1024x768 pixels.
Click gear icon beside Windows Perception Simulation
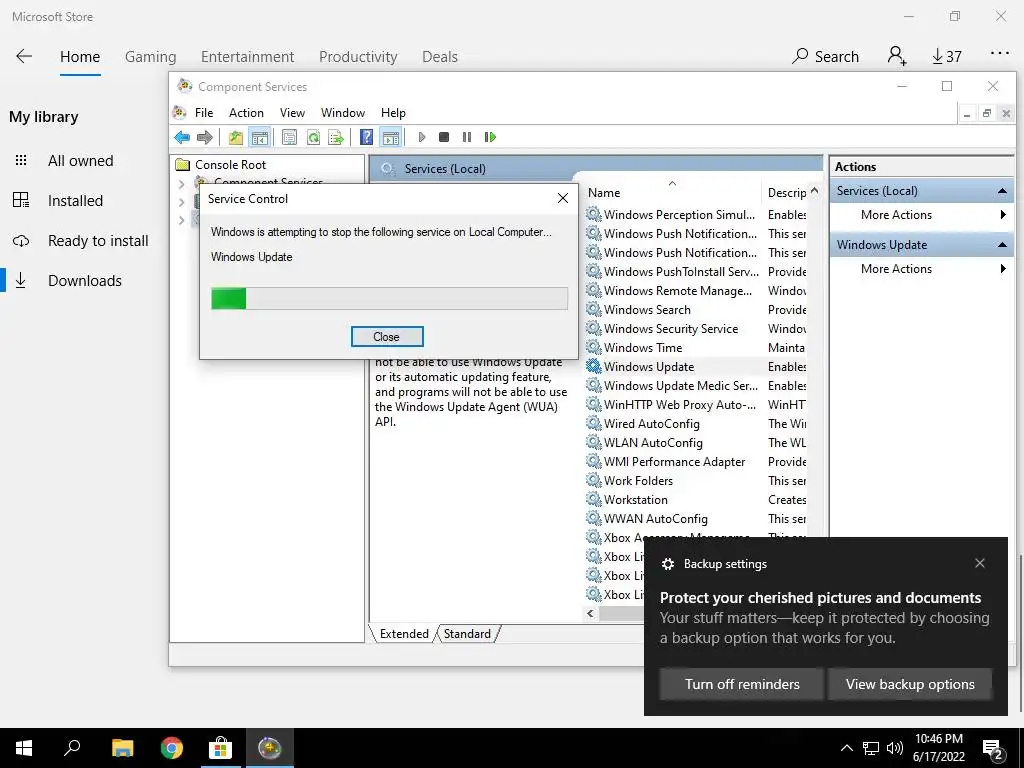(x=594, y=214)
